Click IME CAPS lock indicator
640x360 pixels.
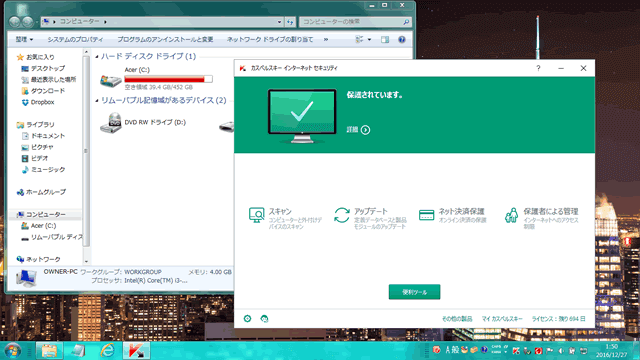pos(496,347)
